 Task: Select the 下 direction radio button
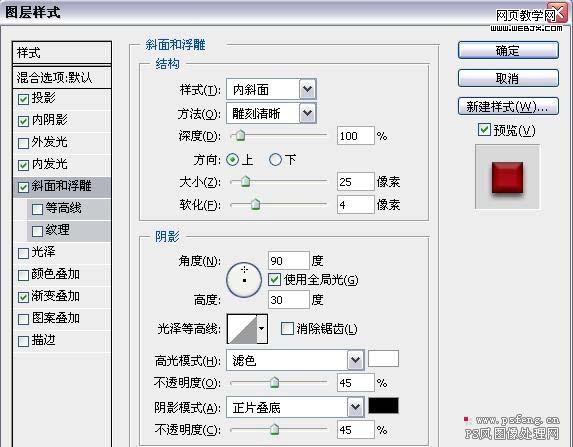[x=275, y=159]
